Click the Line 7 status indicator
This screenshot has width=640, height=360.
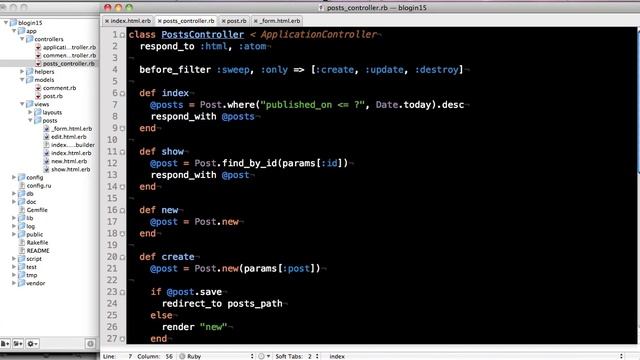tap(118, 356)
